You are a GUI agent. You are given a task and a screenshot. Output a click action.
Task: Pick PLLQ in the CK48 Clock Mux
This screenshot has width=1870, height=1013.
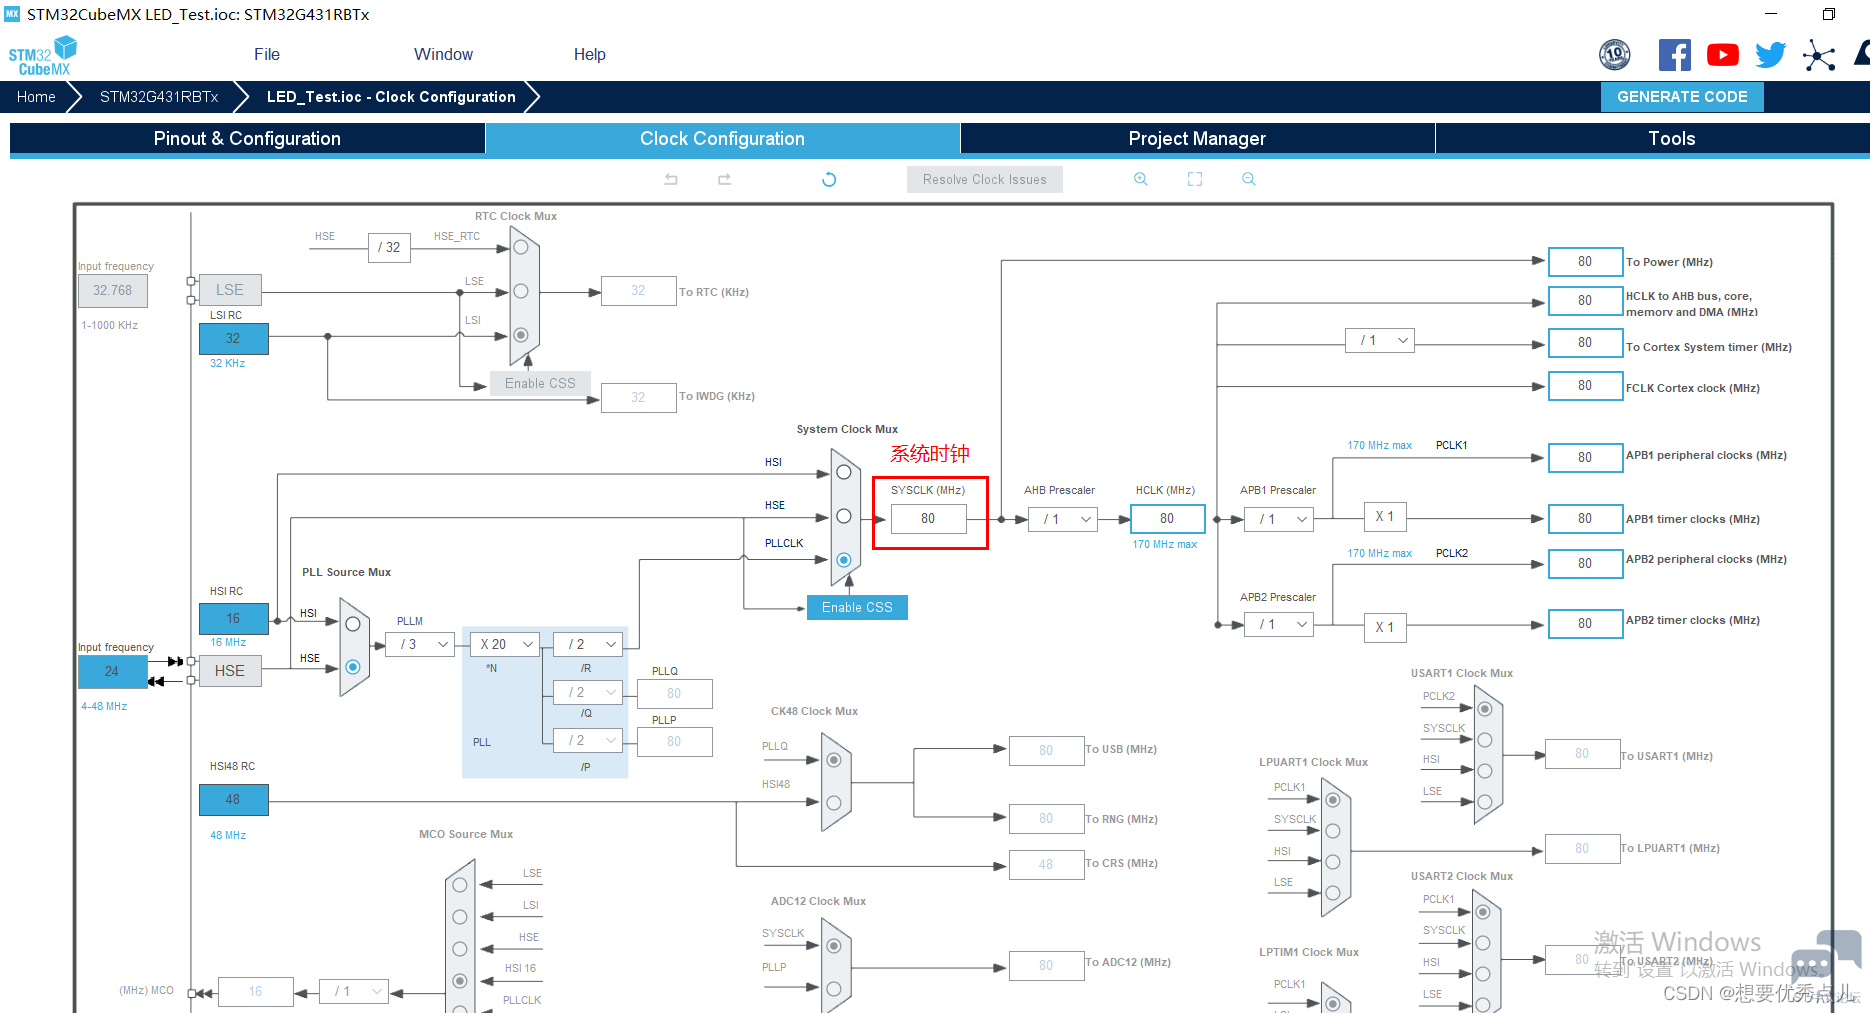click(x=834, y=760)
